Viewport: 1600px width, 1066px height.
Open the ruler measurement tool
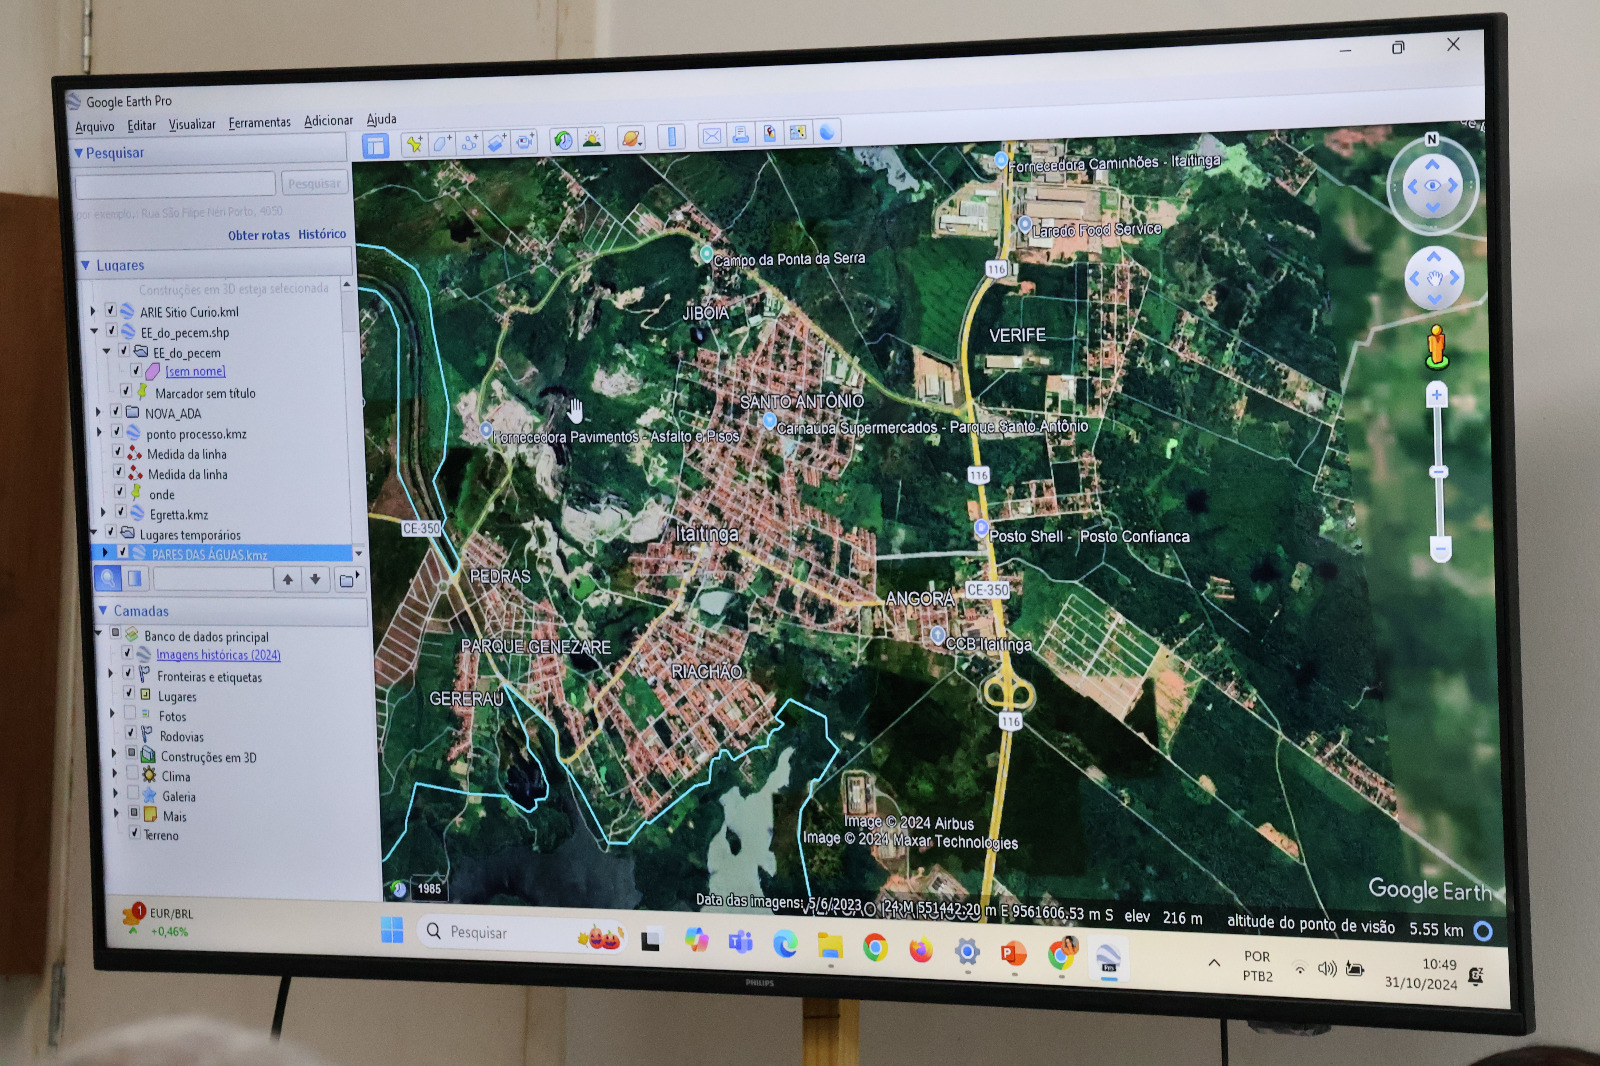[x=671, y=137]
